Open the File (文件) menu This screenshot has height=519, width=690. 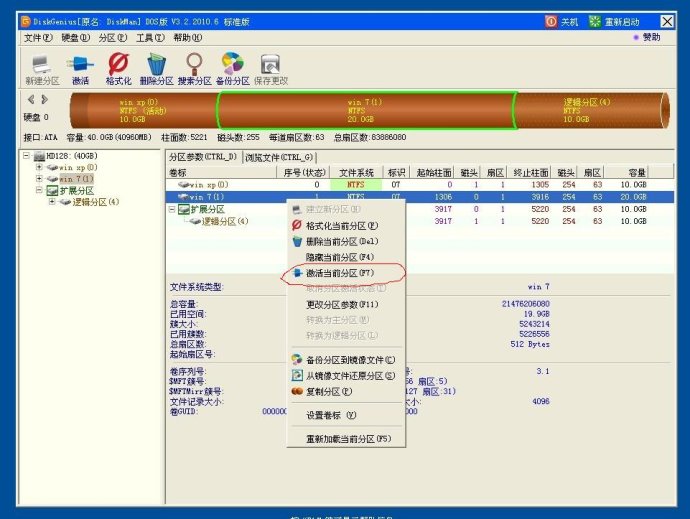[38, 38]
